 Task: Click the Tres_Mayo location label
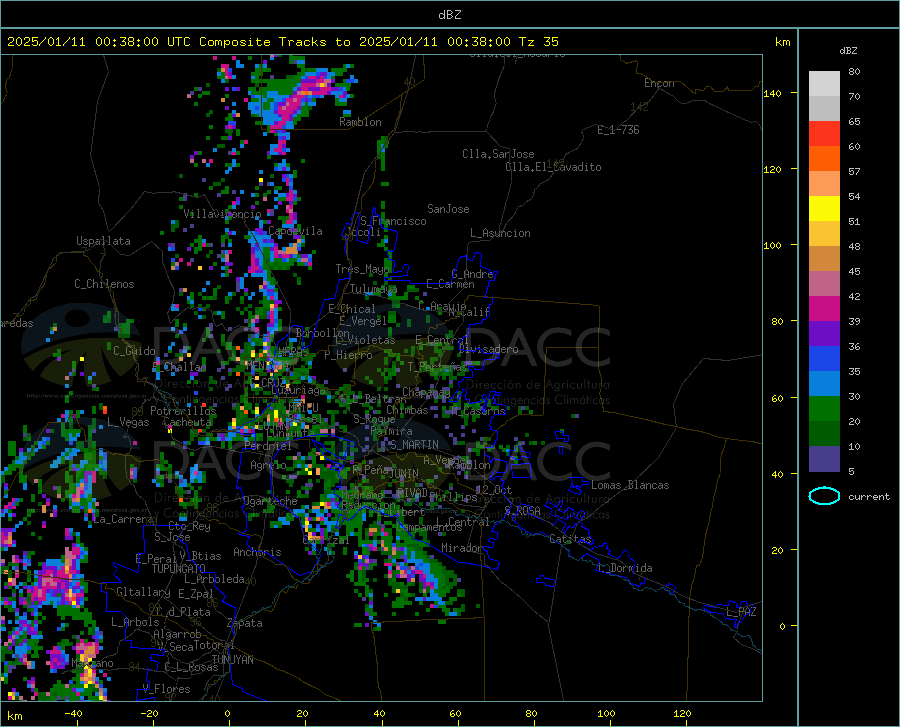click(362, 269)
